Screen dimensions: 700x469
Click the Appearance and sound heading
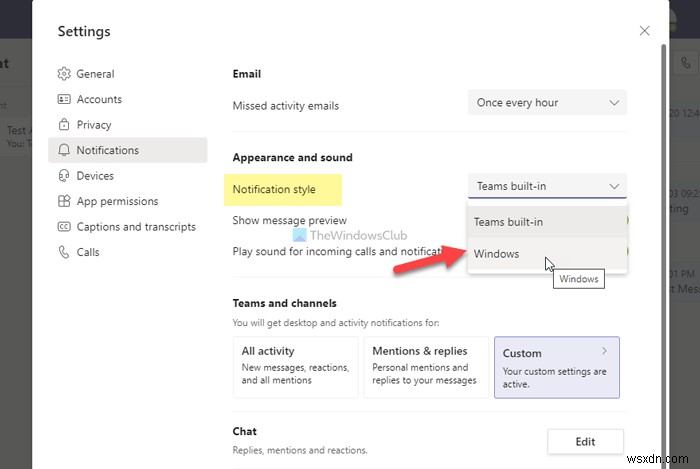click(x=292, y=158)
